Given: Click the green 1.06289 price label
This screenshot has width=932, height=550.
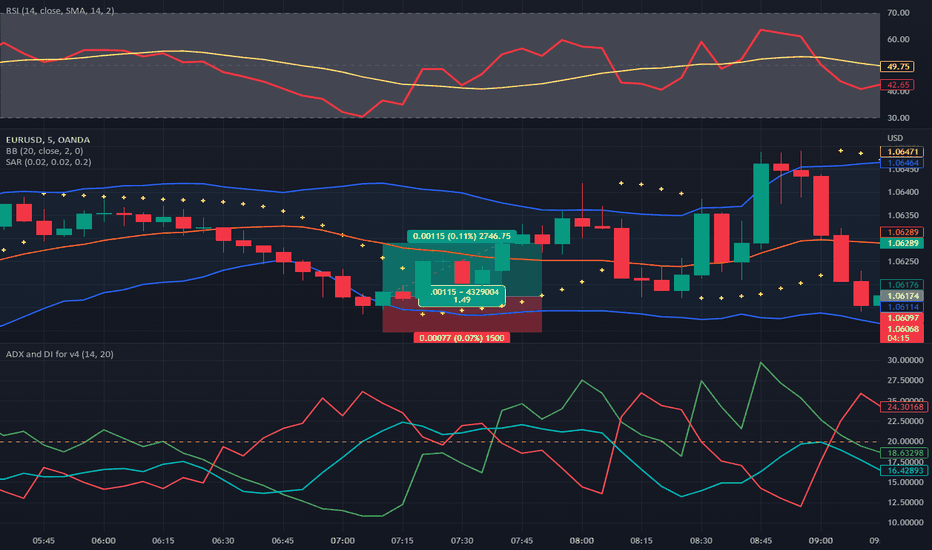Looking at the screenshot, I should [902, 243].
